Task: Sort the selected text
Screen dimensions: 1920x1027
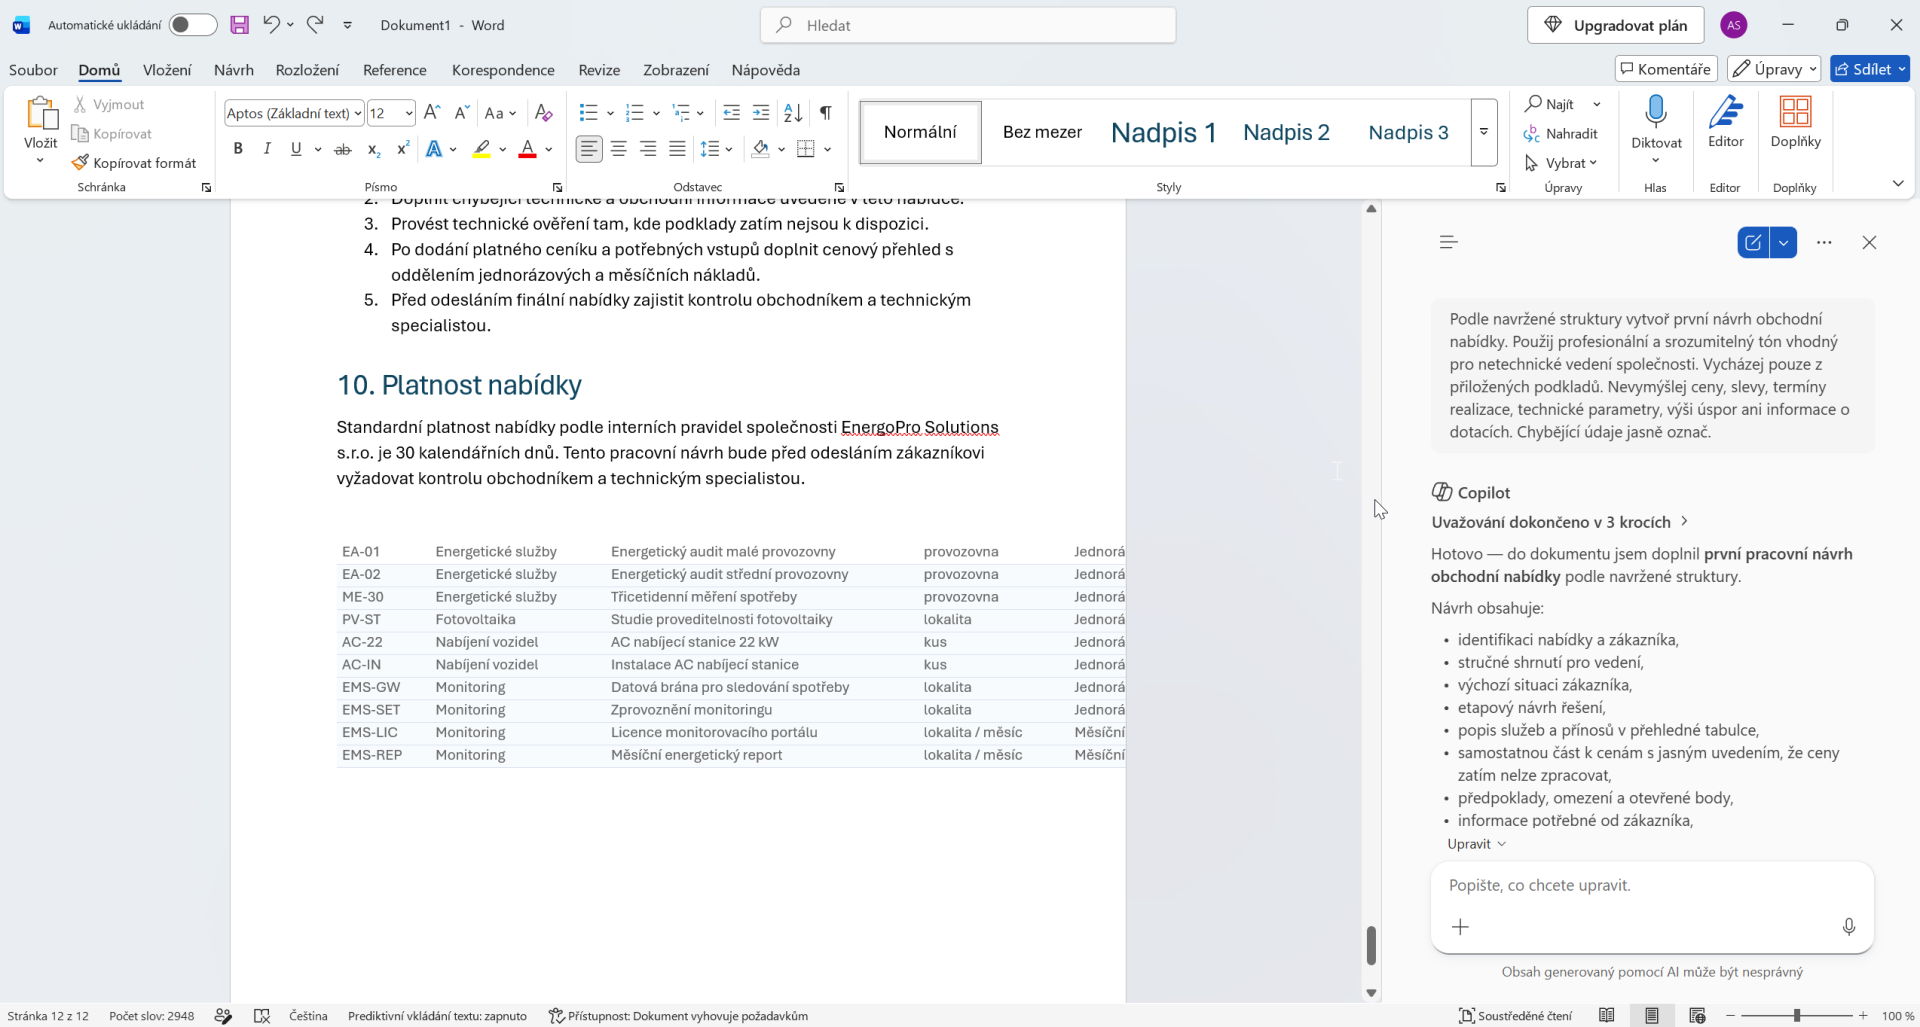Action: (793, 113)
